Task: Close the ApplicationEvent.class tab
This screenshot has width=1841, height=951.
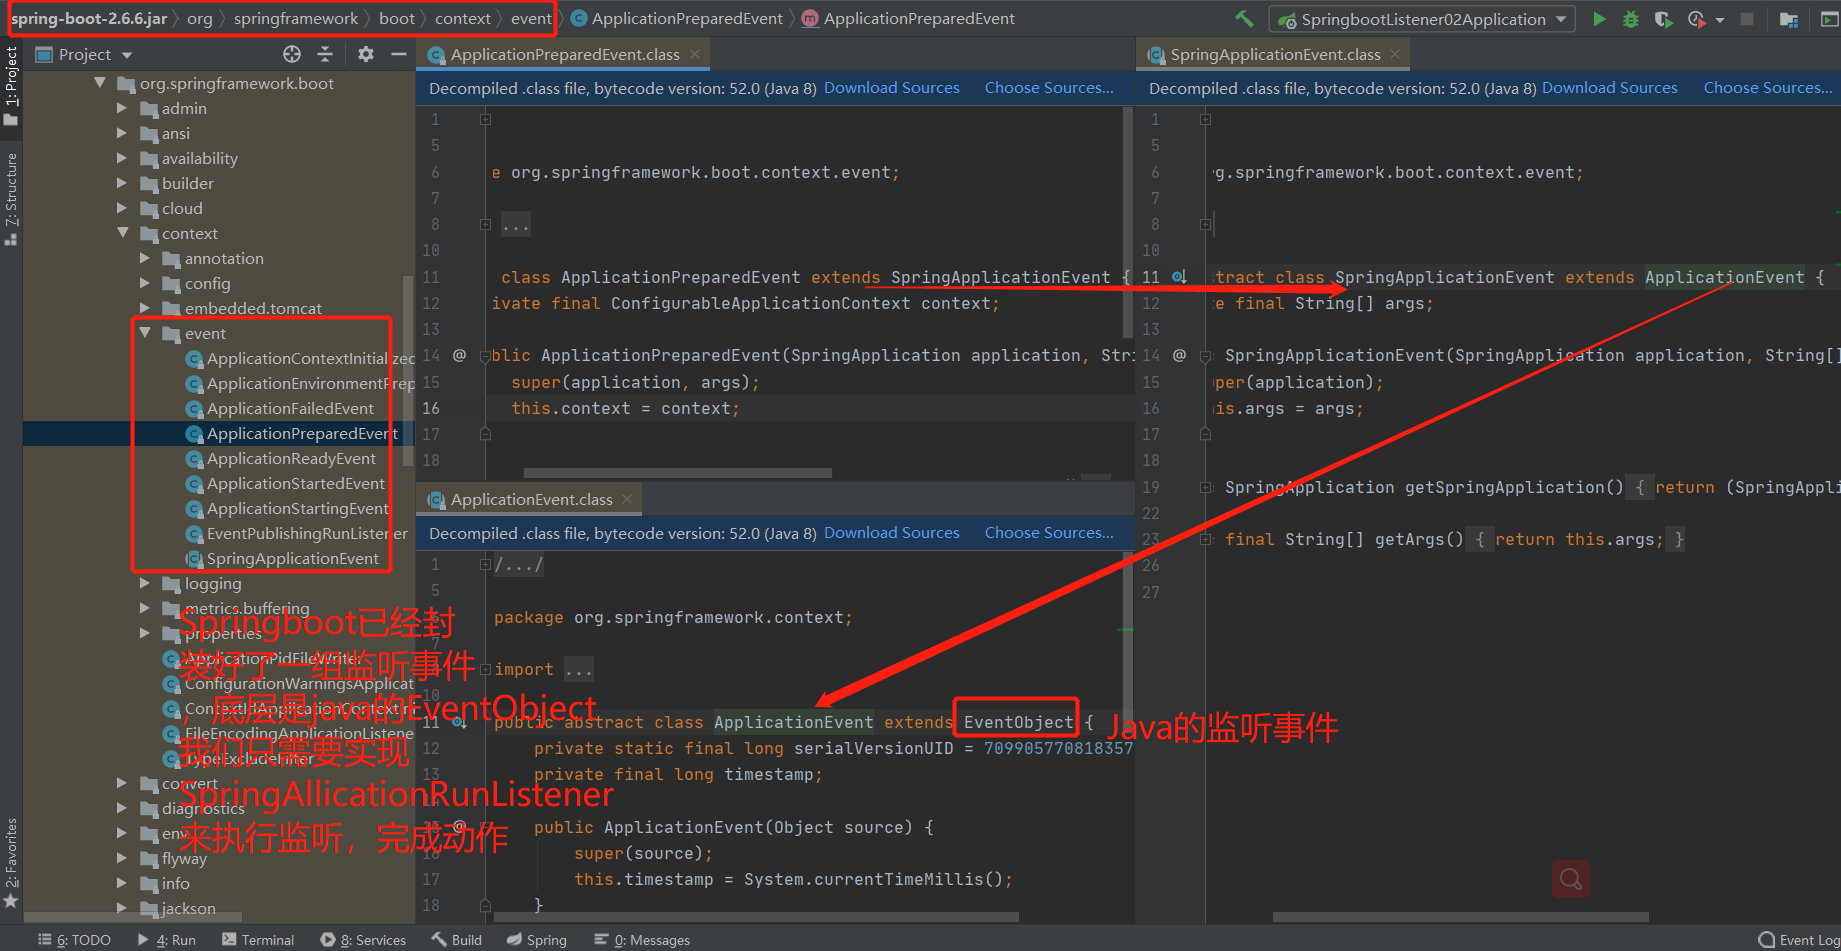Action: pyautogui.click(x=627, y=499)
